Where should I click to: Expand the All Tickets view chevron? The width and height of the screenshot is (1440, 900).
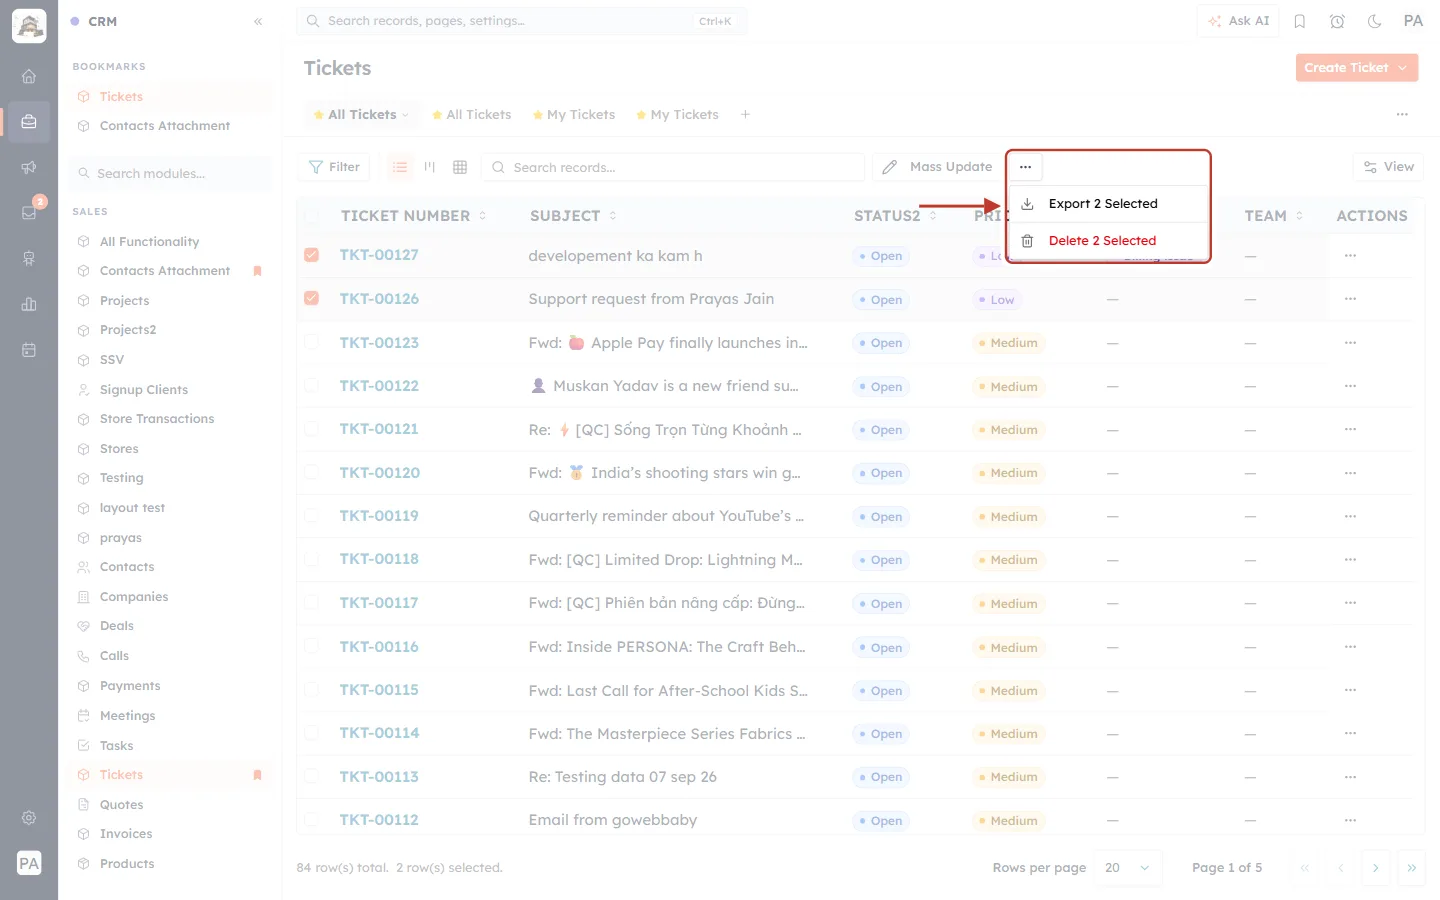pos(405,115)
